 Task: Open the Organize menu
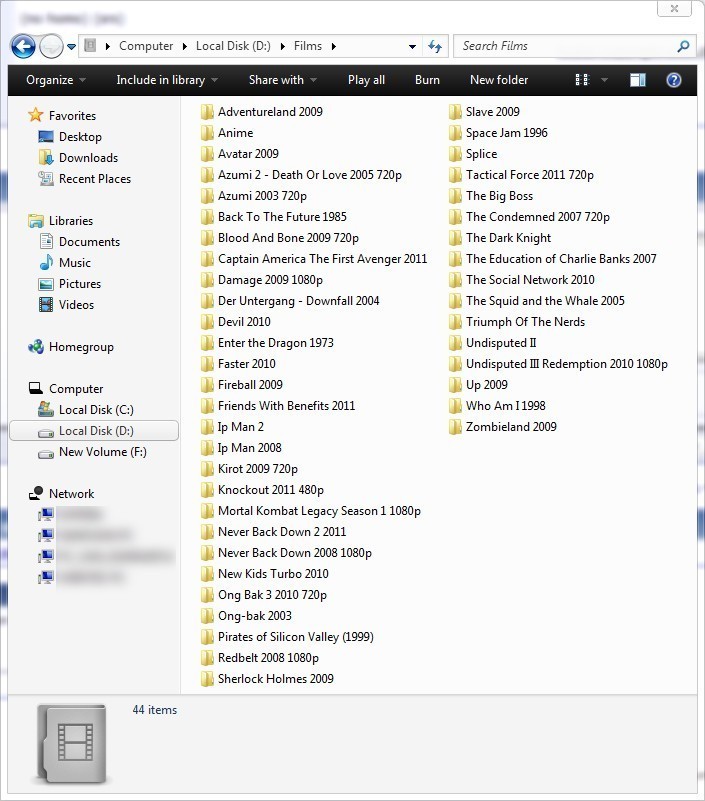click(x=56, y=80)
